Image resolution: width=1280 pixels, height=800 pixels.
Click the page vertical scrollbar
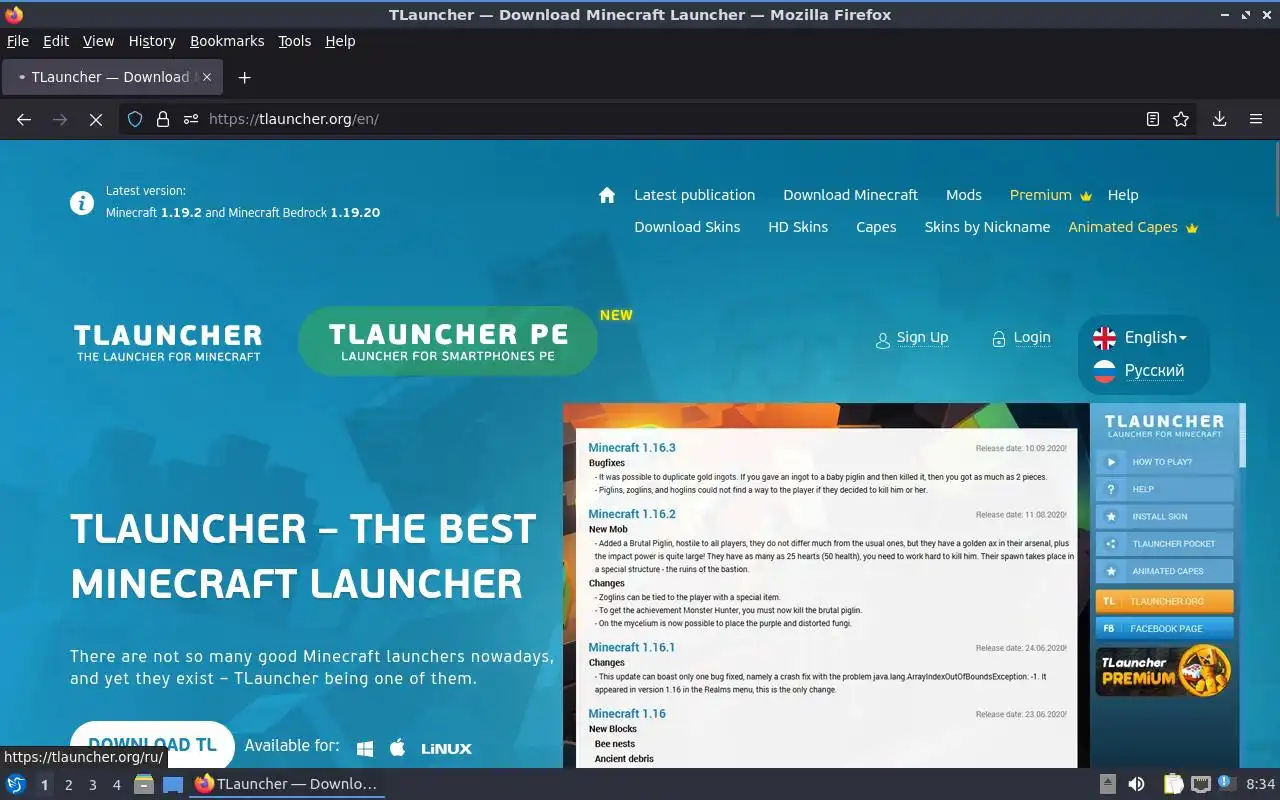click(x=1276, y=178)
